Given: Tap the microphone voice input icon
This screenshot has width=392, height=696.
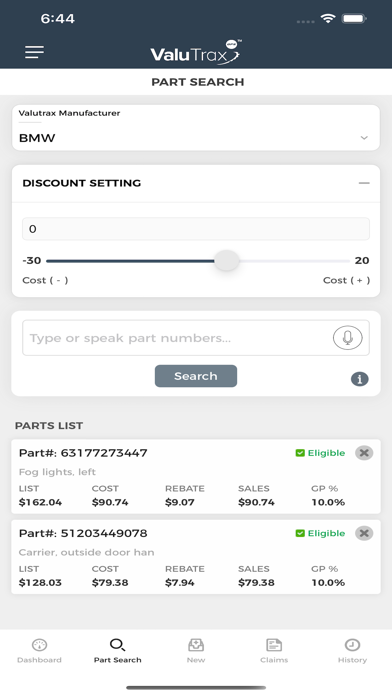Looking at the screenshot, I should (x=348, y=338).
